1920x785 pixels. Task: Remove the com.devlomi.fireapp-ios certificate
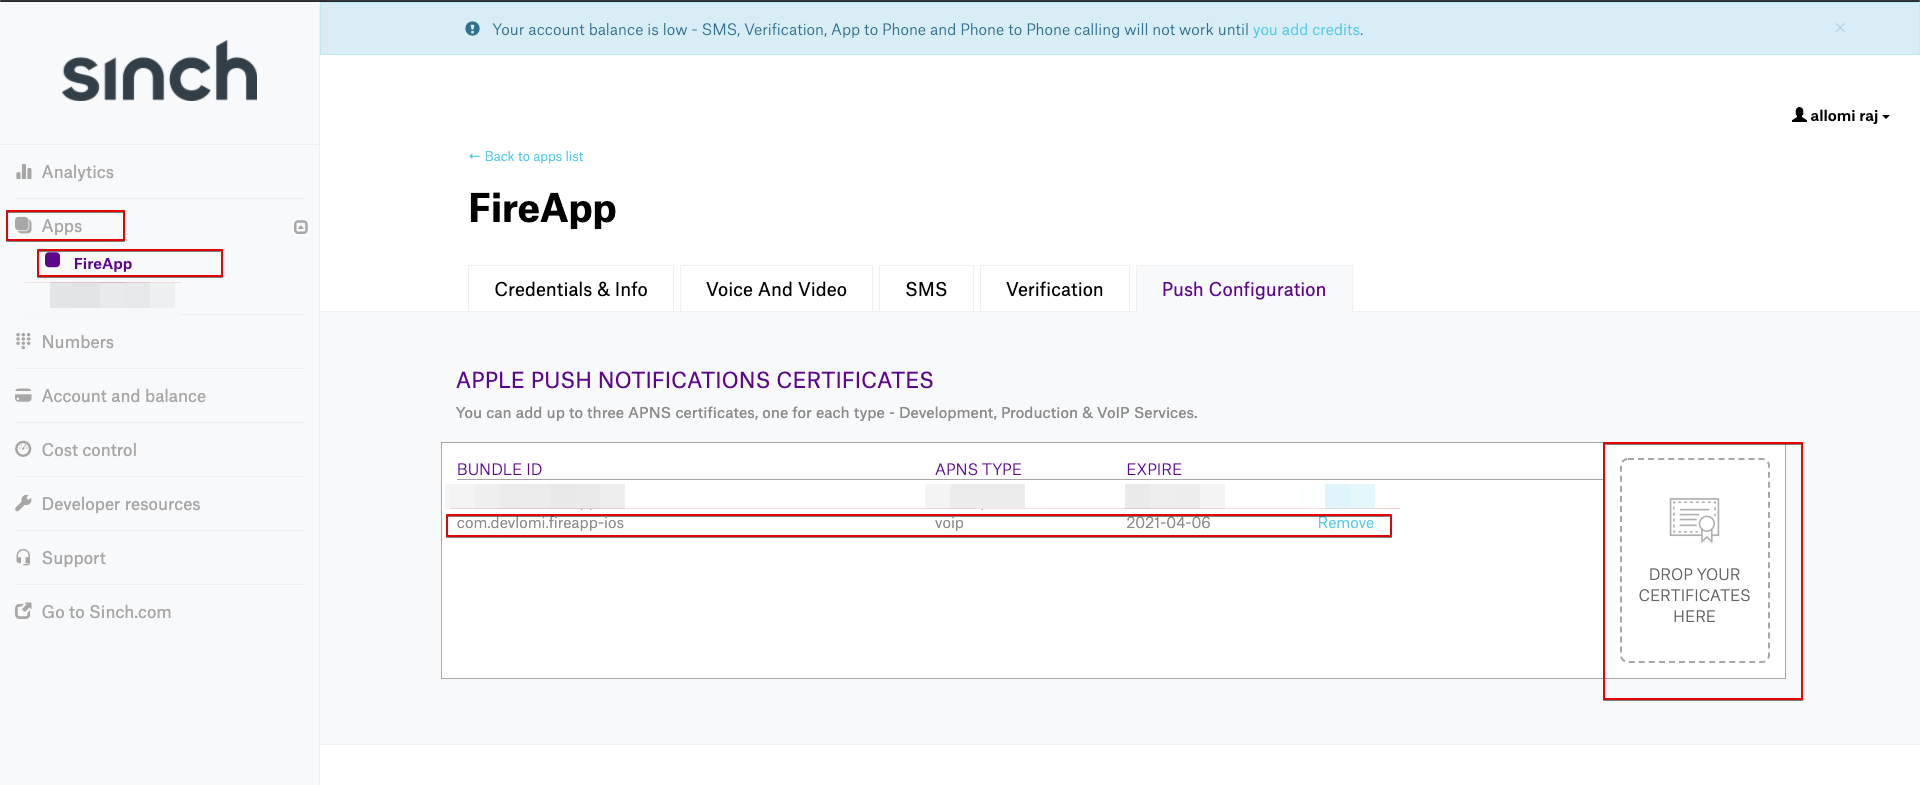pos(1345,523)
